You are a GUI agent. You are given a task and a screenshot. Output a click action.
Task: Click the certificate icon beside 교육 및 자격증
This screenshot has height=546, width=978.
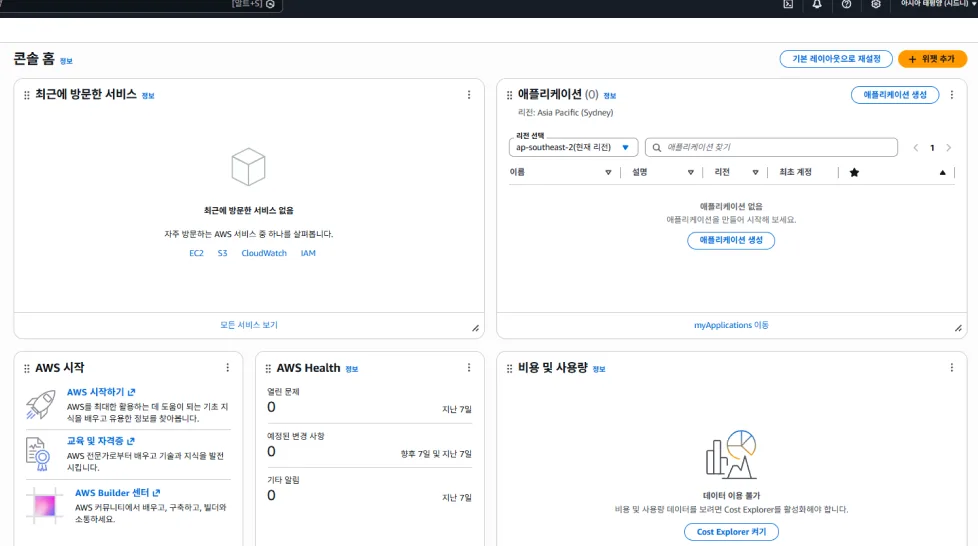37,454
